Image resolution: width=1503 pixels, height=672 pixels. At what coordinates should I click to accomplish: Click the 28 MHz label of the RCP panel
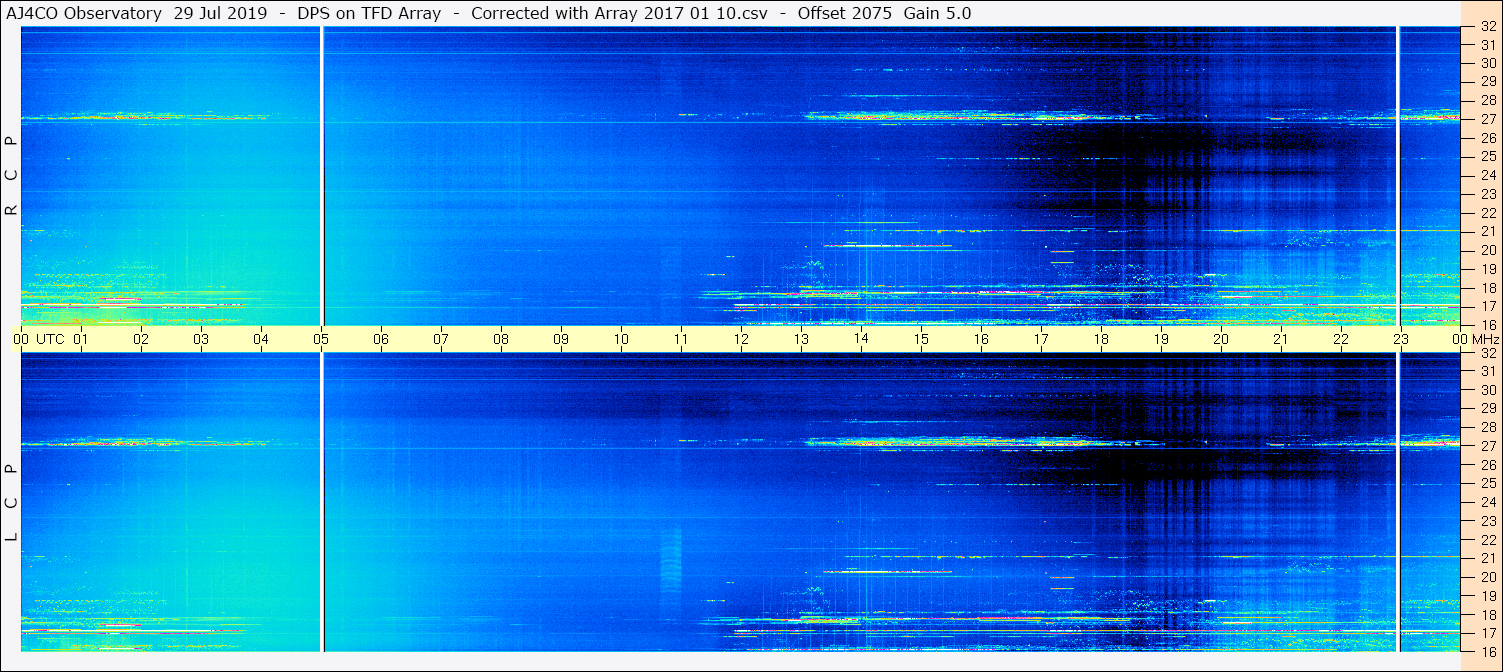1487,100
